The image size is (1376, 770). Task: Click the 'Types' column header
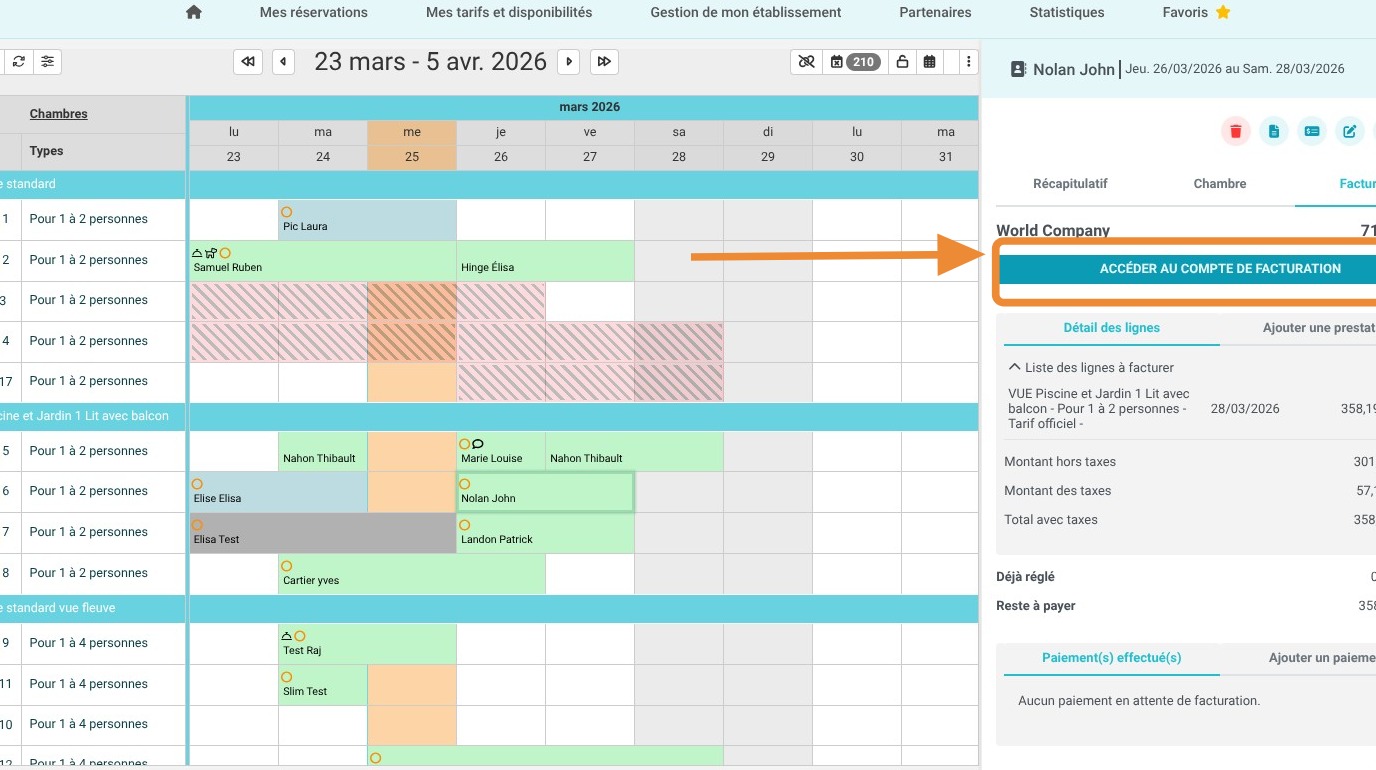pos(46,151)
